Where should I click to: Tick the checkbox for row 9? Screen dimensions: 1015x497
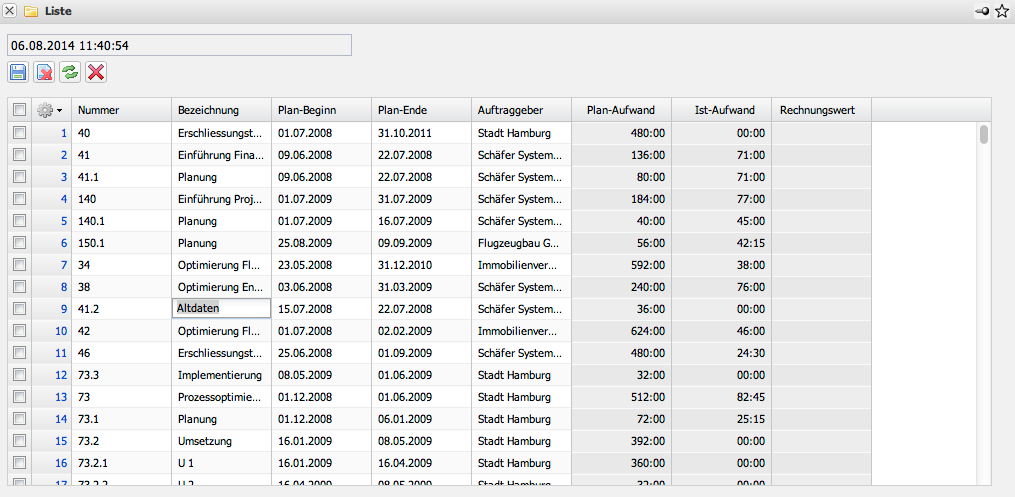coord(19,309)
